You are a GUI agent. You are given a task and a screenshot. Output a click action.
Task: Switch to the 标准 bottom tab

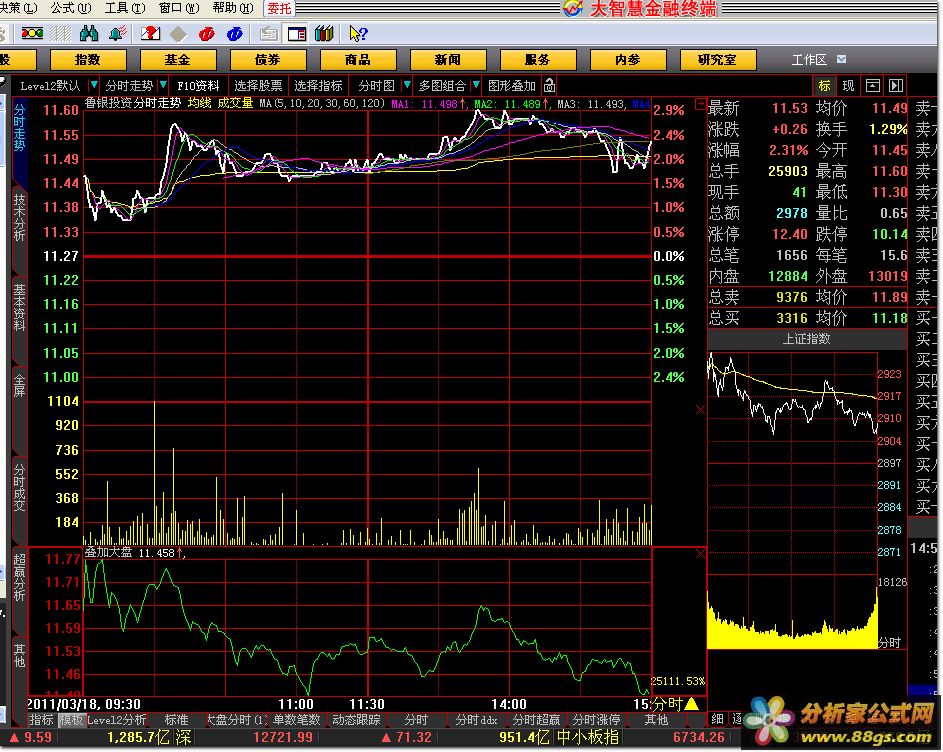(176, 720)
